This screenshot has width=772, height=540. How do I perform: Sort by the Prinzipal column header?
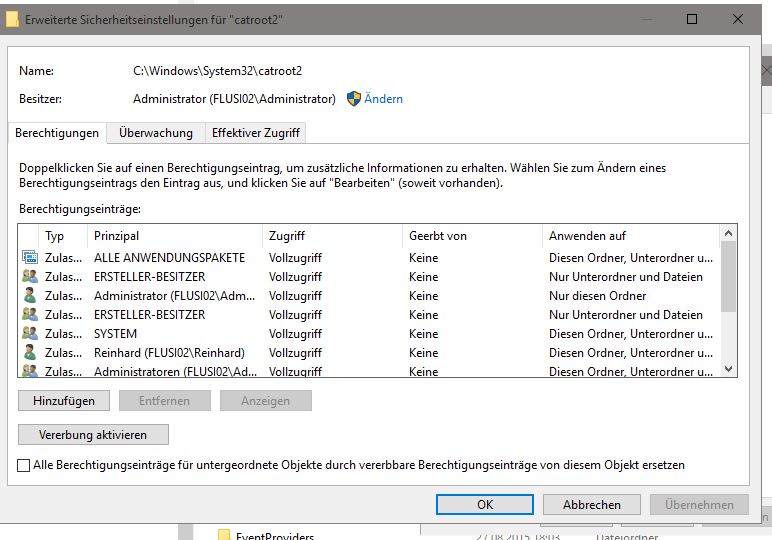(175, 236)
